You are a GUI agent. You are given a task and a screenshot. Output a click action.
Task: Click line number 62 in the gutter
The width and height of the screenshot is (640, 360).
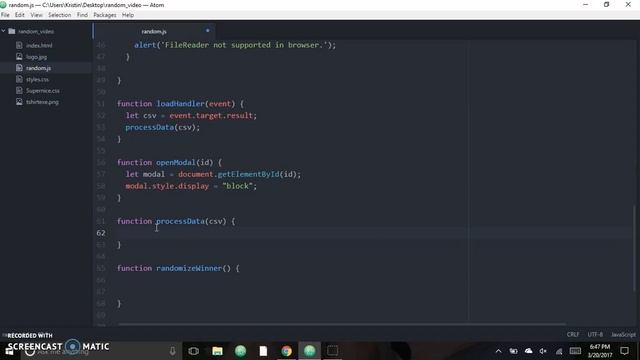click(101, 233)
